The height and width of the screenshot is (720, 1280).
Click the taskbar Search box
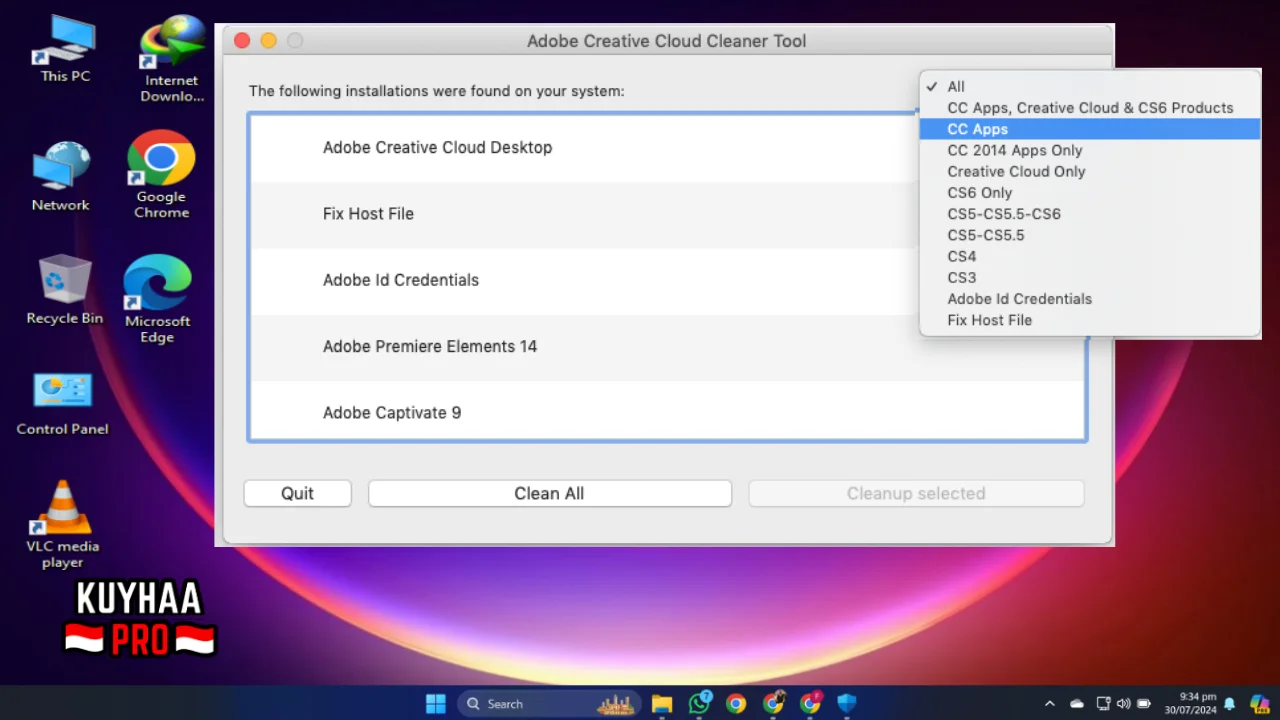(550, 704)
